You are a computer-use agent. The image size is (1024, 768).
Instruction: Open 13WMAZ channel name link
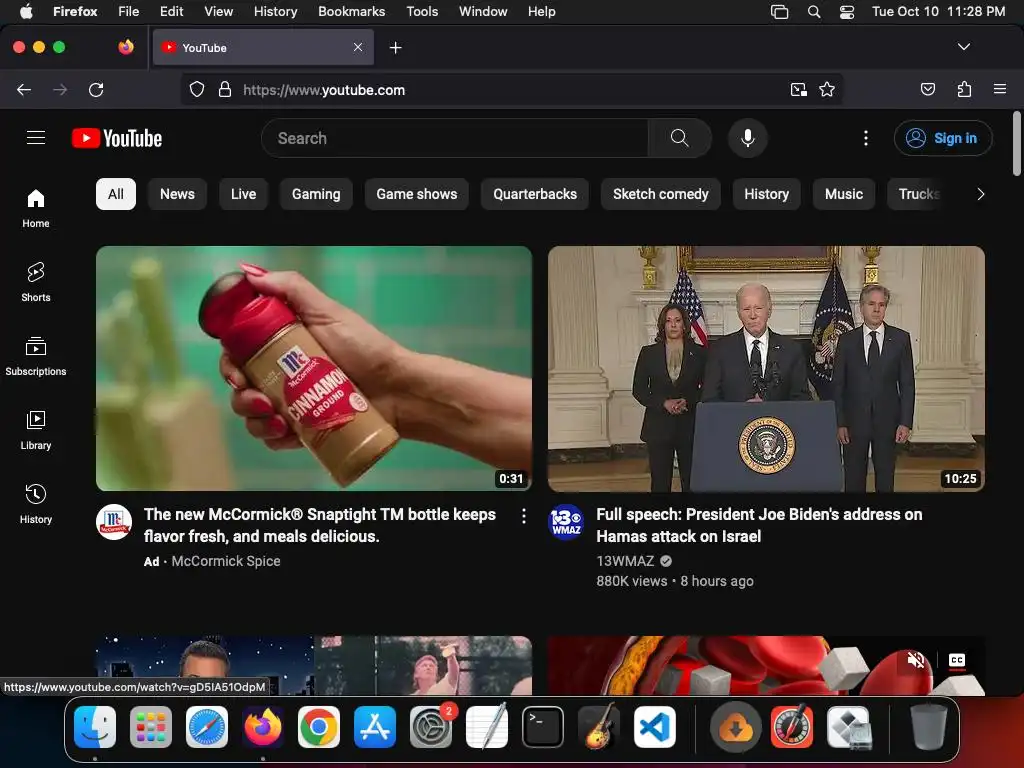(625, 561)
